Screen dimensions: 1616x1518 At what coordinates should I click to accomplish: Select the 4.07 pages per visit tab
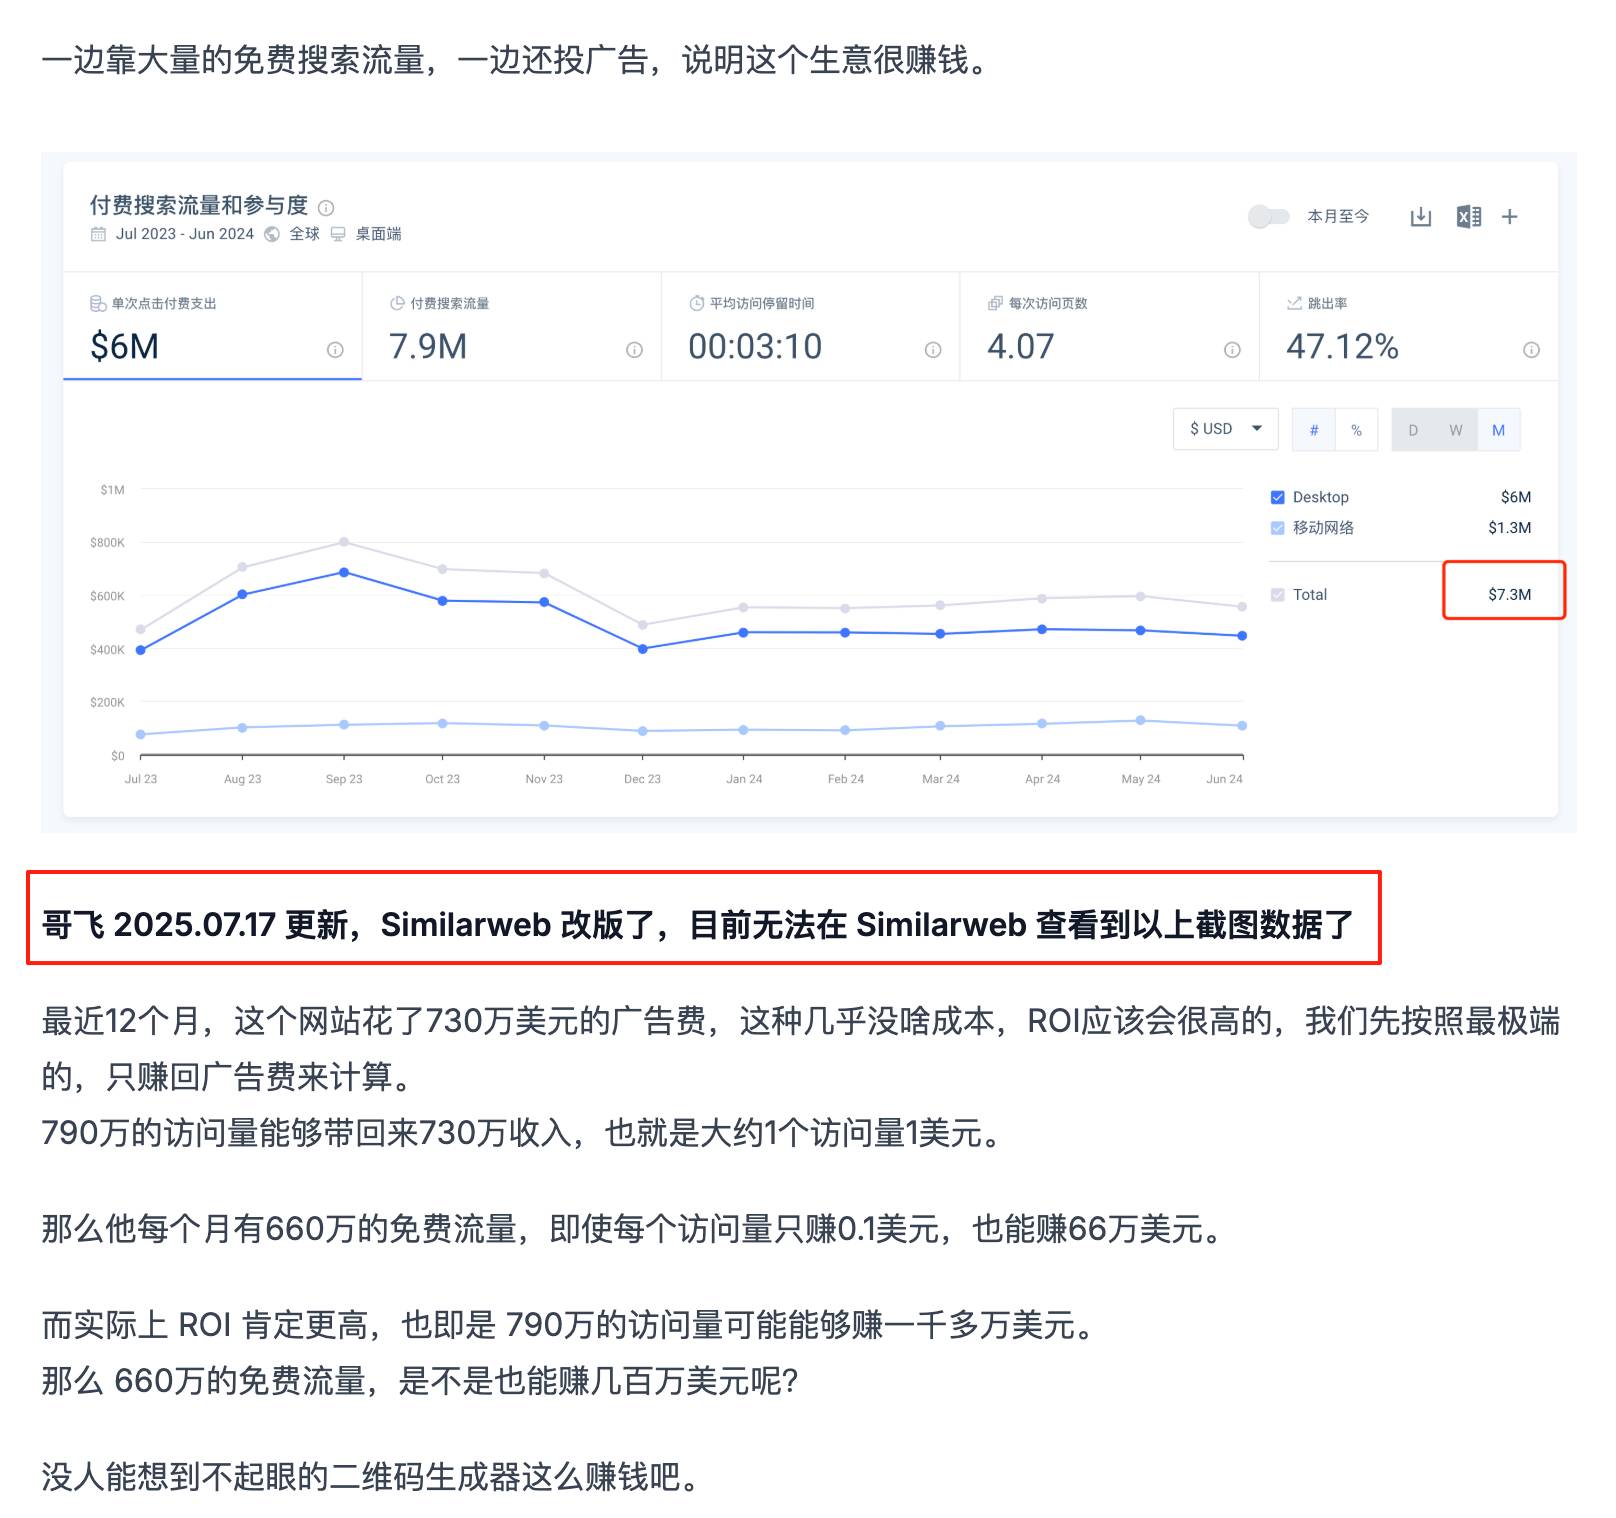[x=1110, y=326]
